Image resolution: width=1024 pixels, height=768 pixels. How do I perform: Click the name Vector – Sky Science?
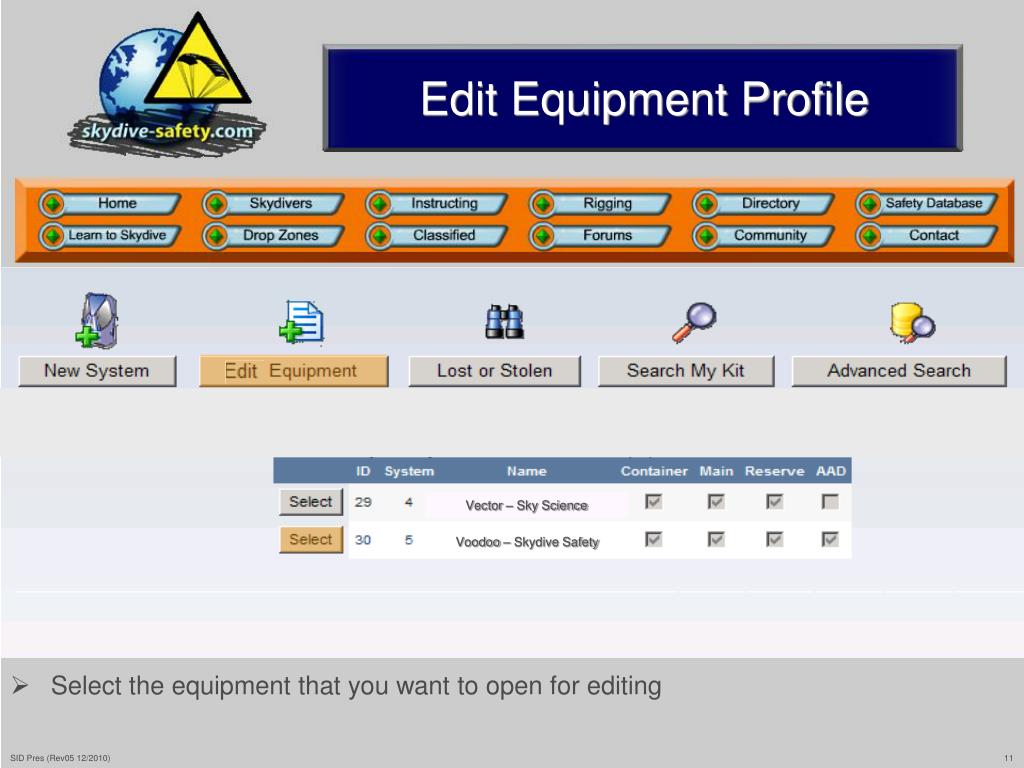point(526,505)
